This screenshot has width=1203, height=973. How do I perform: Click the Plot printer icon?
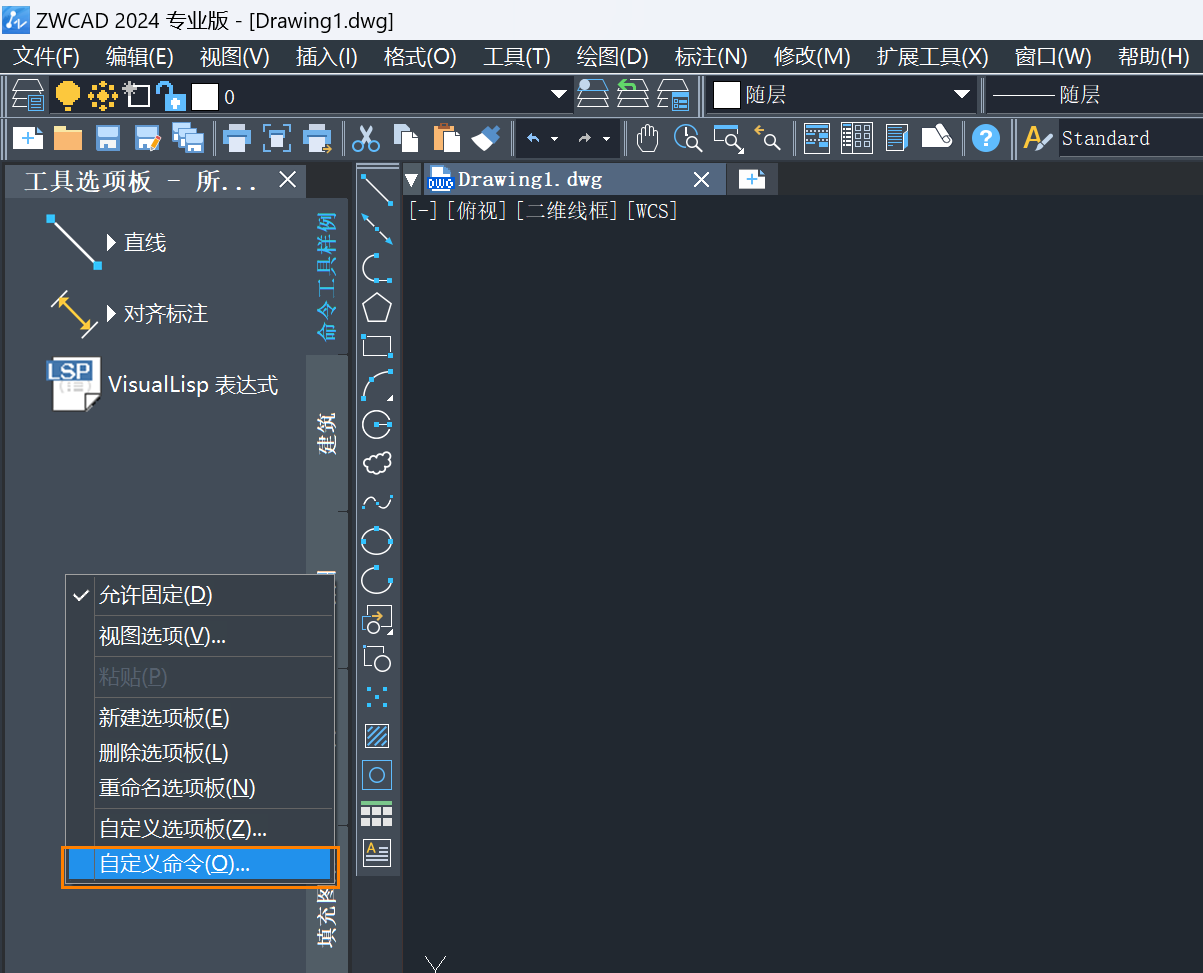pyautogui.click(x=236, y=138)
